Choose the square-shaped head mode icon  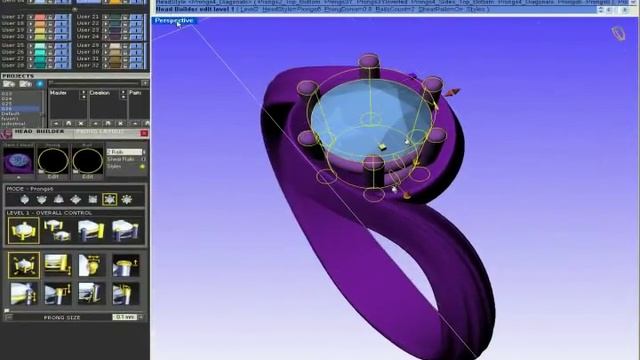tap(93, 199)
